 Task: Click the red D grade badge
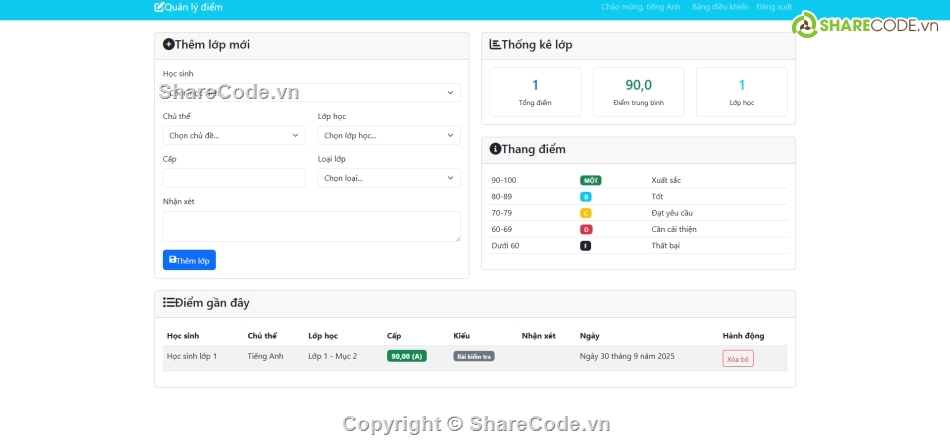(x=586, y=229)
